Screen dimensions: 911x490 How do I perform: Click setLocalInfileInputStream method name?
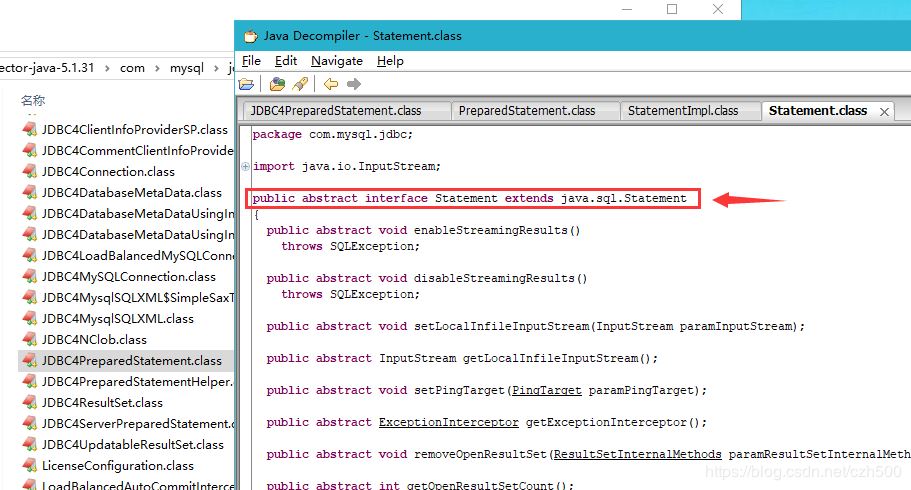(501, 327)
